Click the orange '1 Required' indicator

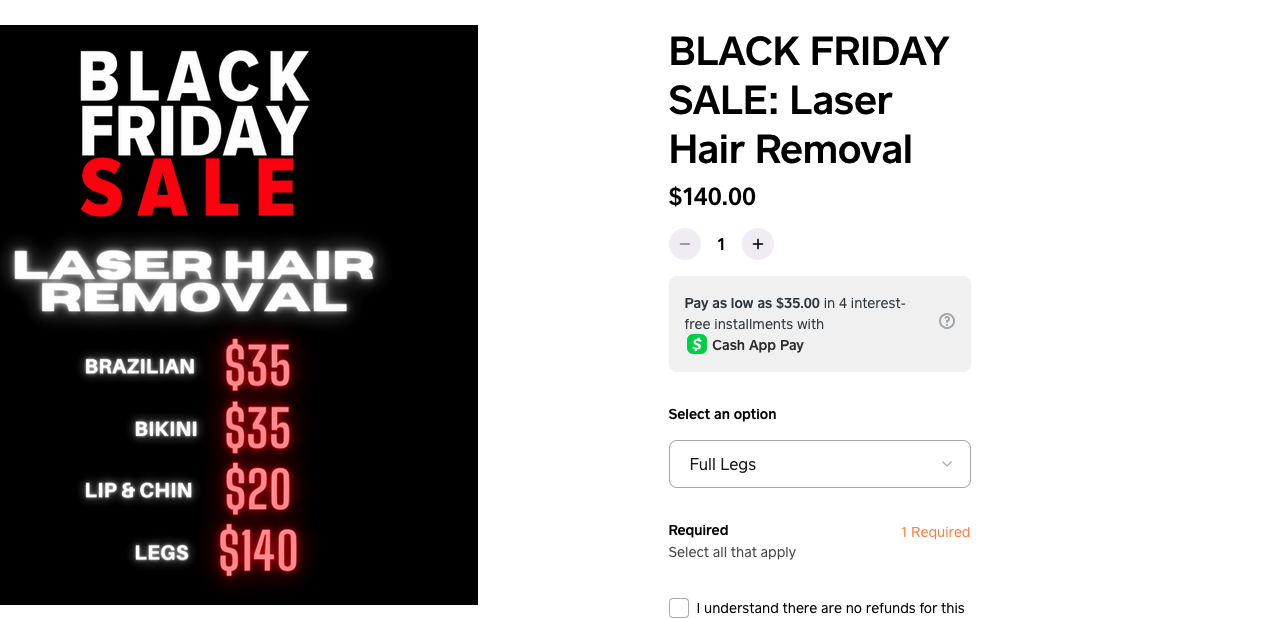(x=935, y=532)
